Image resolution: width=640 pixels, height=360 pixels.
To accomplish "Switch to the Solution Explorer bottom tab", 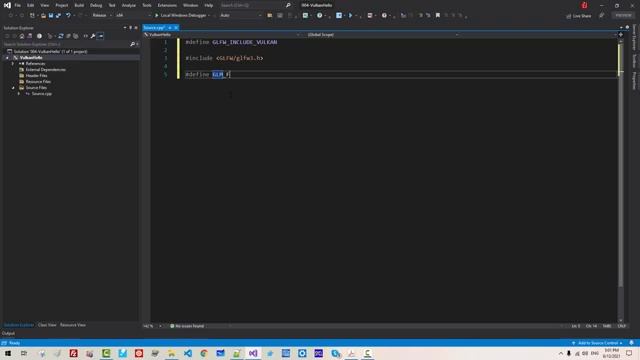I will 19,325.
